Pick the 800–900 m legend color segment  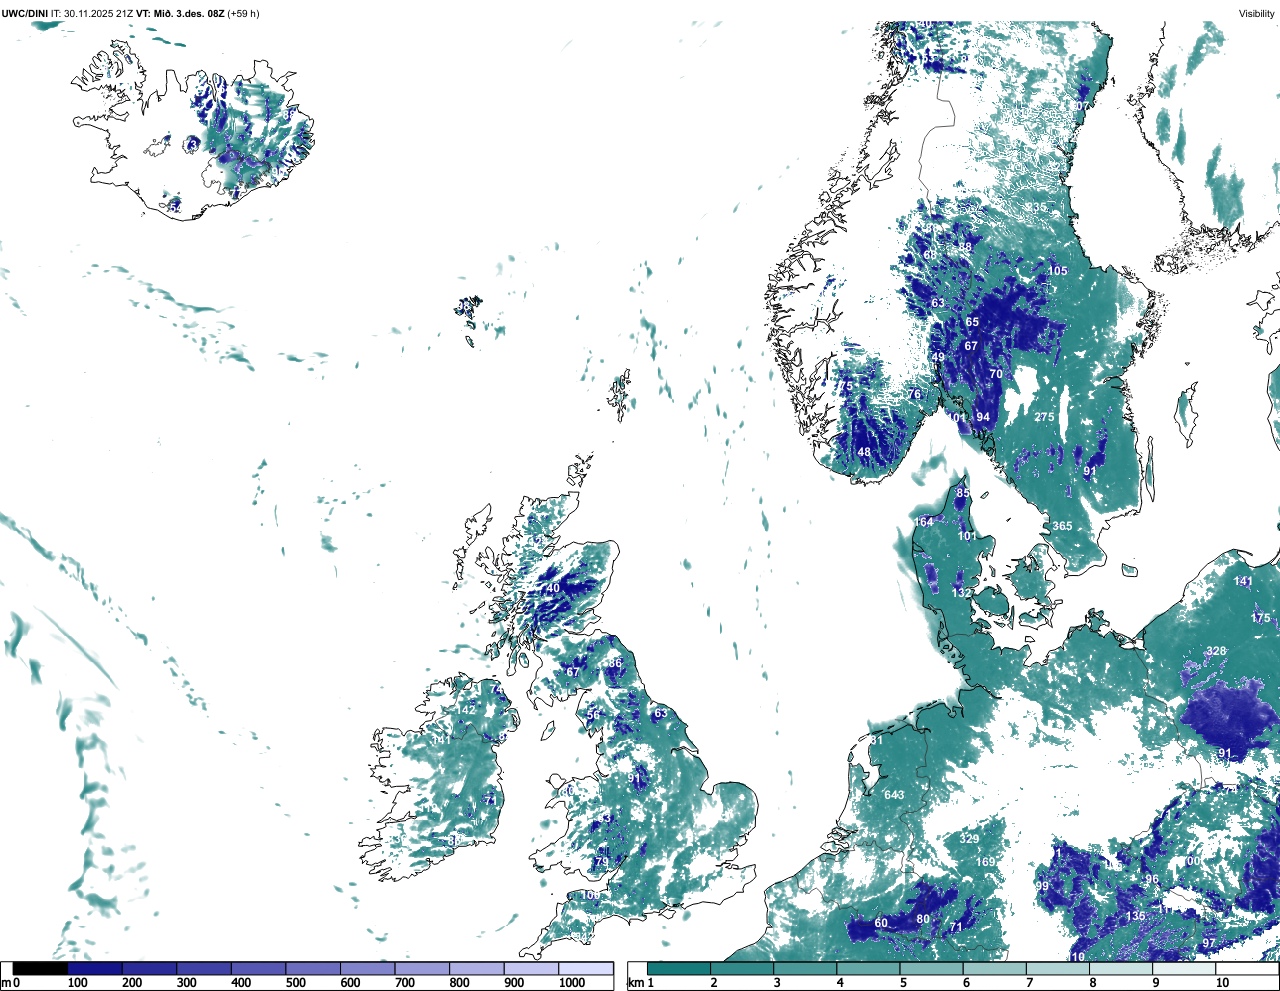tap(476, 968)
